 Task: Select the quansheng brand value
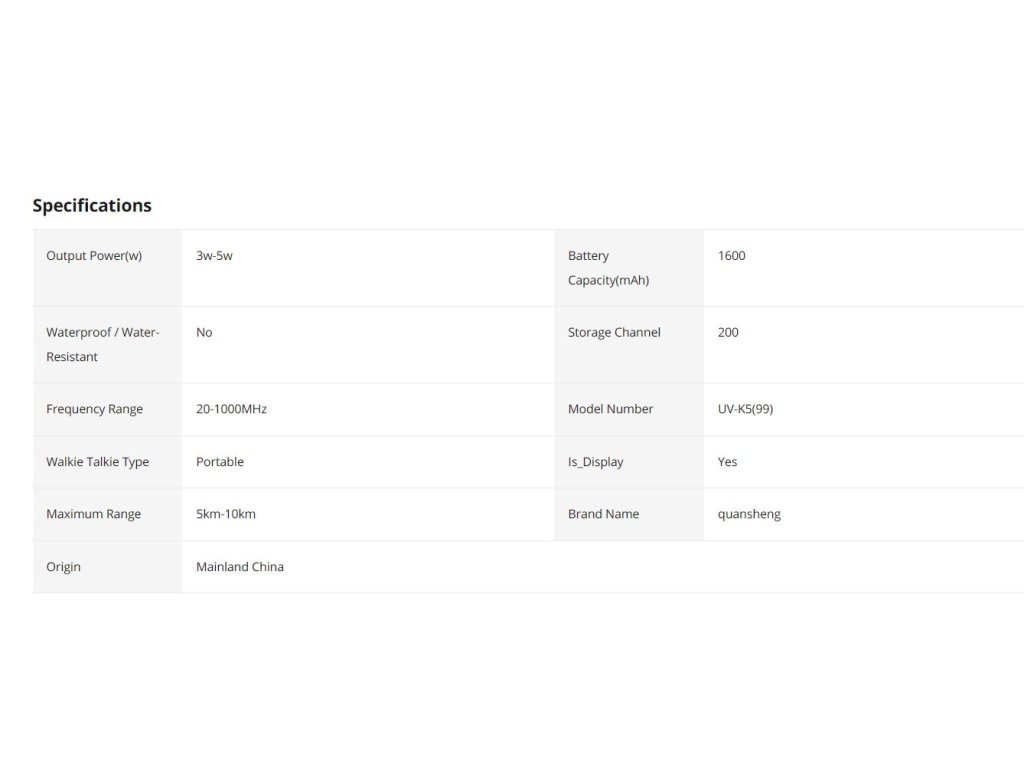pos(749,514)
